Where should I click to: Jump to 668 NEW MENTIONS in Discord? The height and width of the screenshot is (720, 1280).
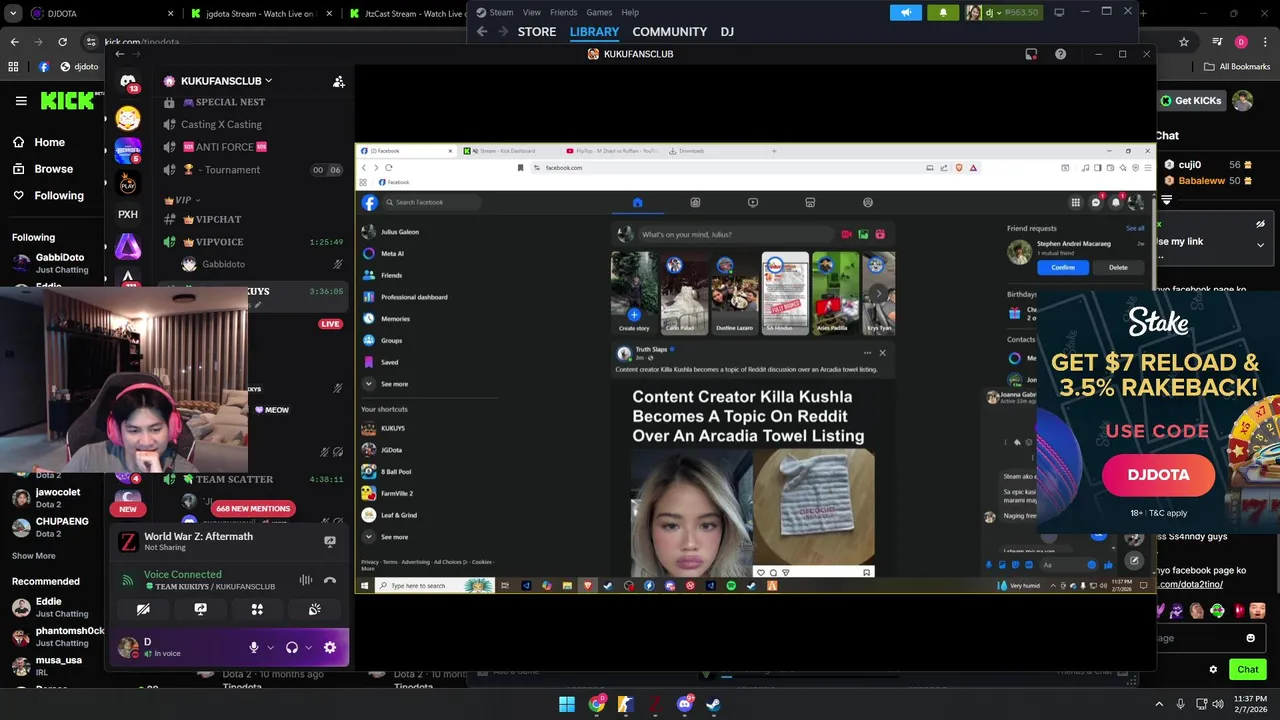pyautogui.click(x=253, y=509)
